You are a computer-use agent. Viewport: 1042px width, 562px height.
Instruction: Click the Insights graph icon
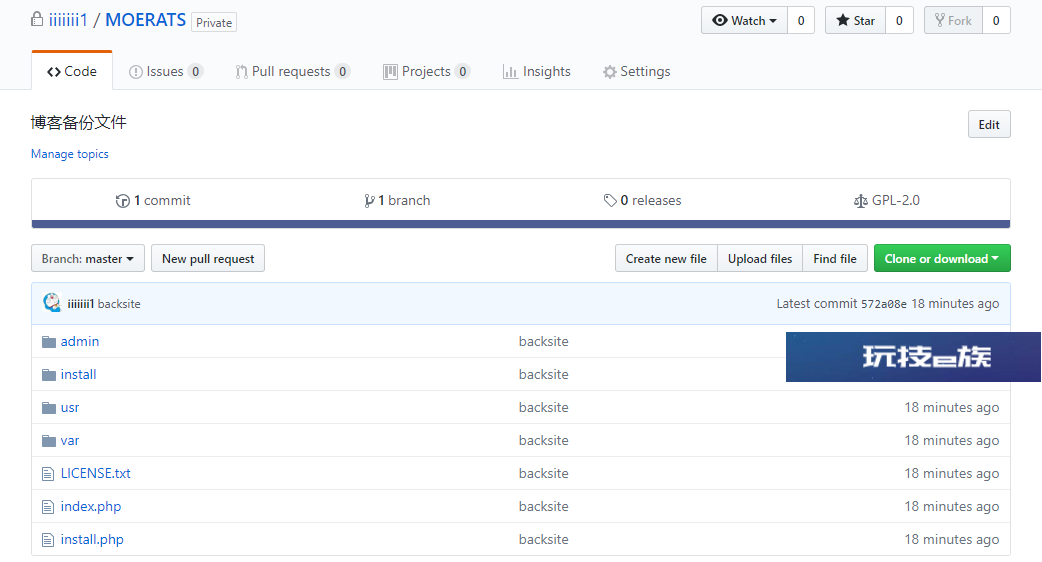click(510, 72)
